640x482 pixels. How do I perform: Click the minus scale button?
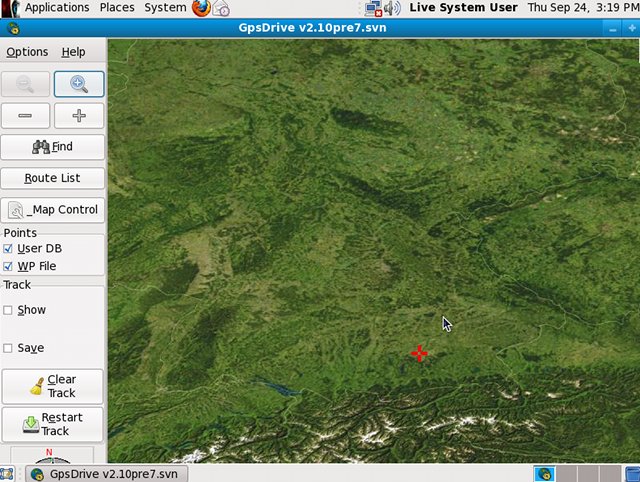tap(25, 116)
